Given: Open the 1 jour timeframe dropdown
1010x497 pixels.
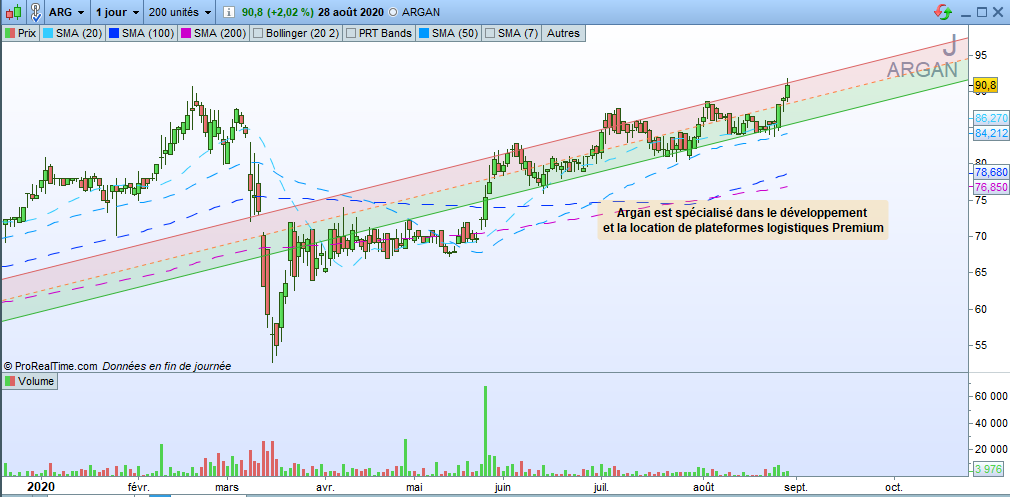Looking at the screenshot, I should [x=116, y=12].
